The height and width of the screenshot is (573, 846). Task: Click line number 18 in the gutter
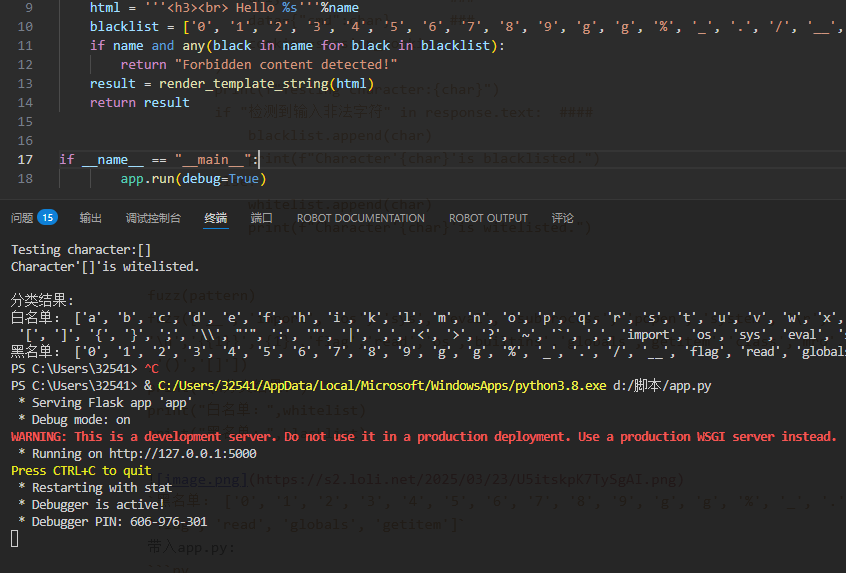(x=25, y=178)
